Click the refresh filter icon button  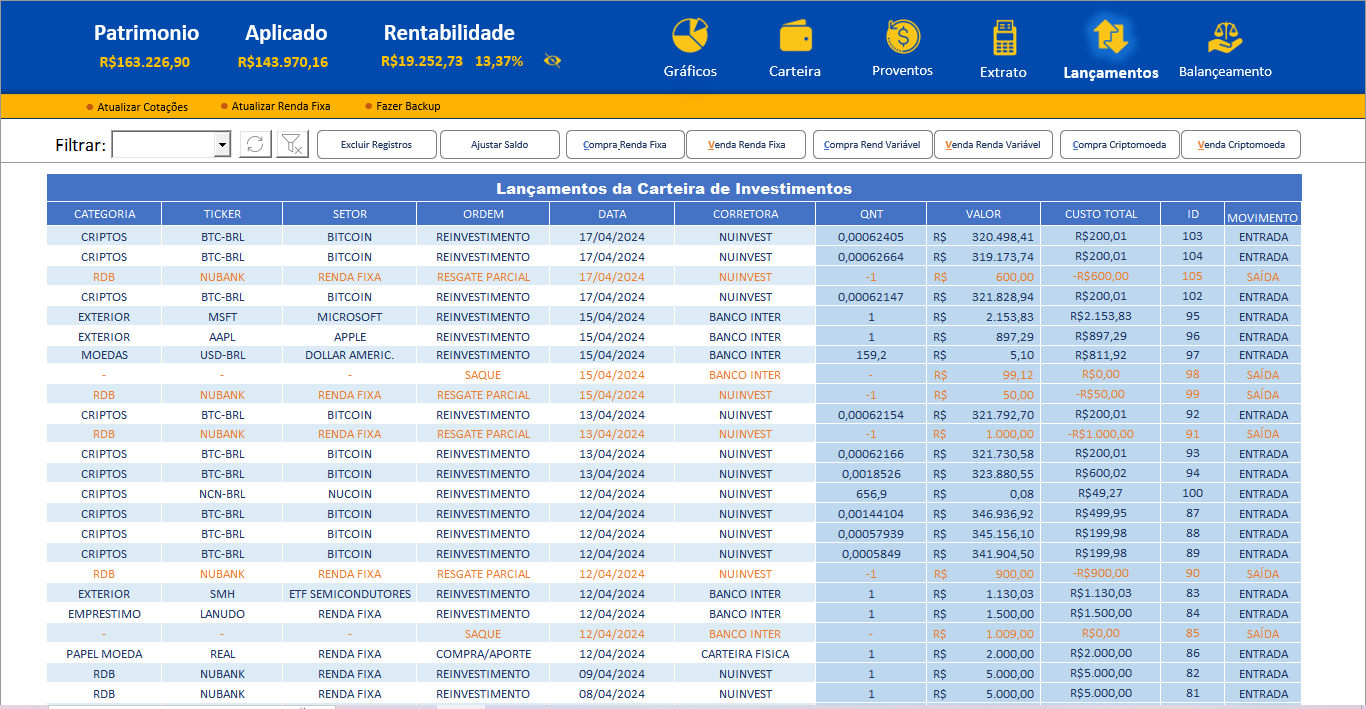click(x=256, y=144)
